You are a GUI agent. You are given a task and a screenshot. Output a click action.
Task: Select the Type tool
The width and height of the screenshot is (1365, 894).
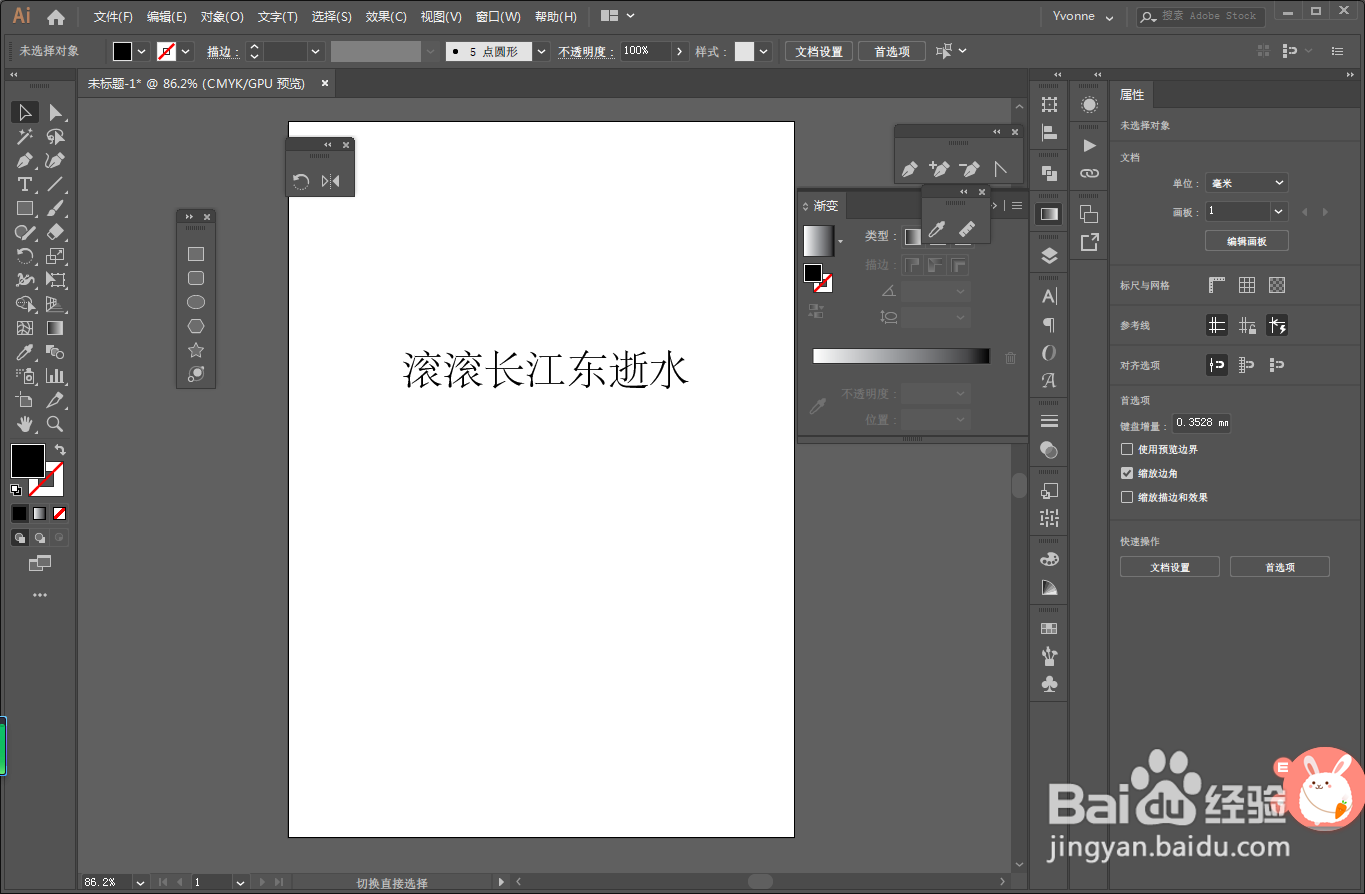pyautogui.click(x=24, y=184)
